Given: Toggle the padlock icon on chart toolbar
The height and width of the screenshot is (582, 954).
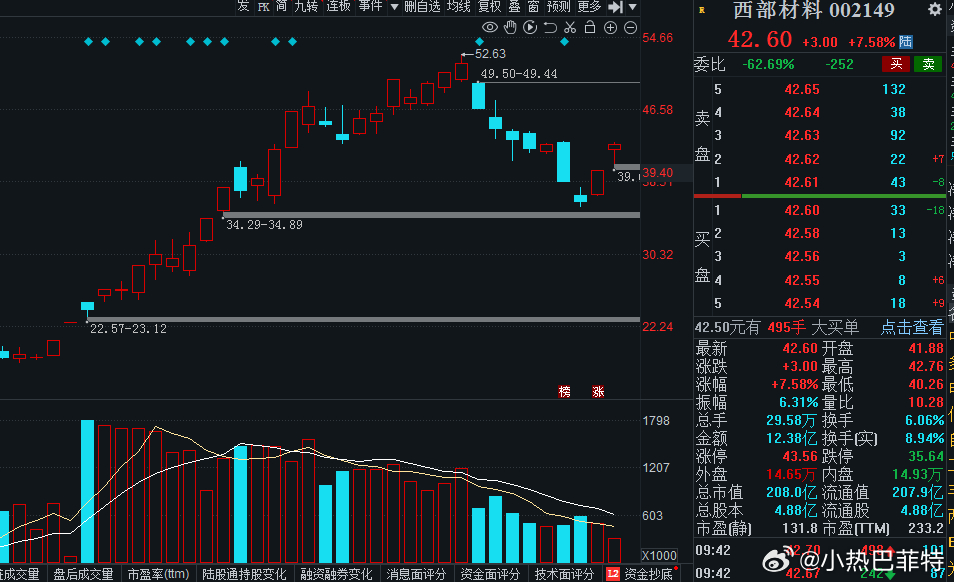Looking at the screenshot, I should pos(590,27).
